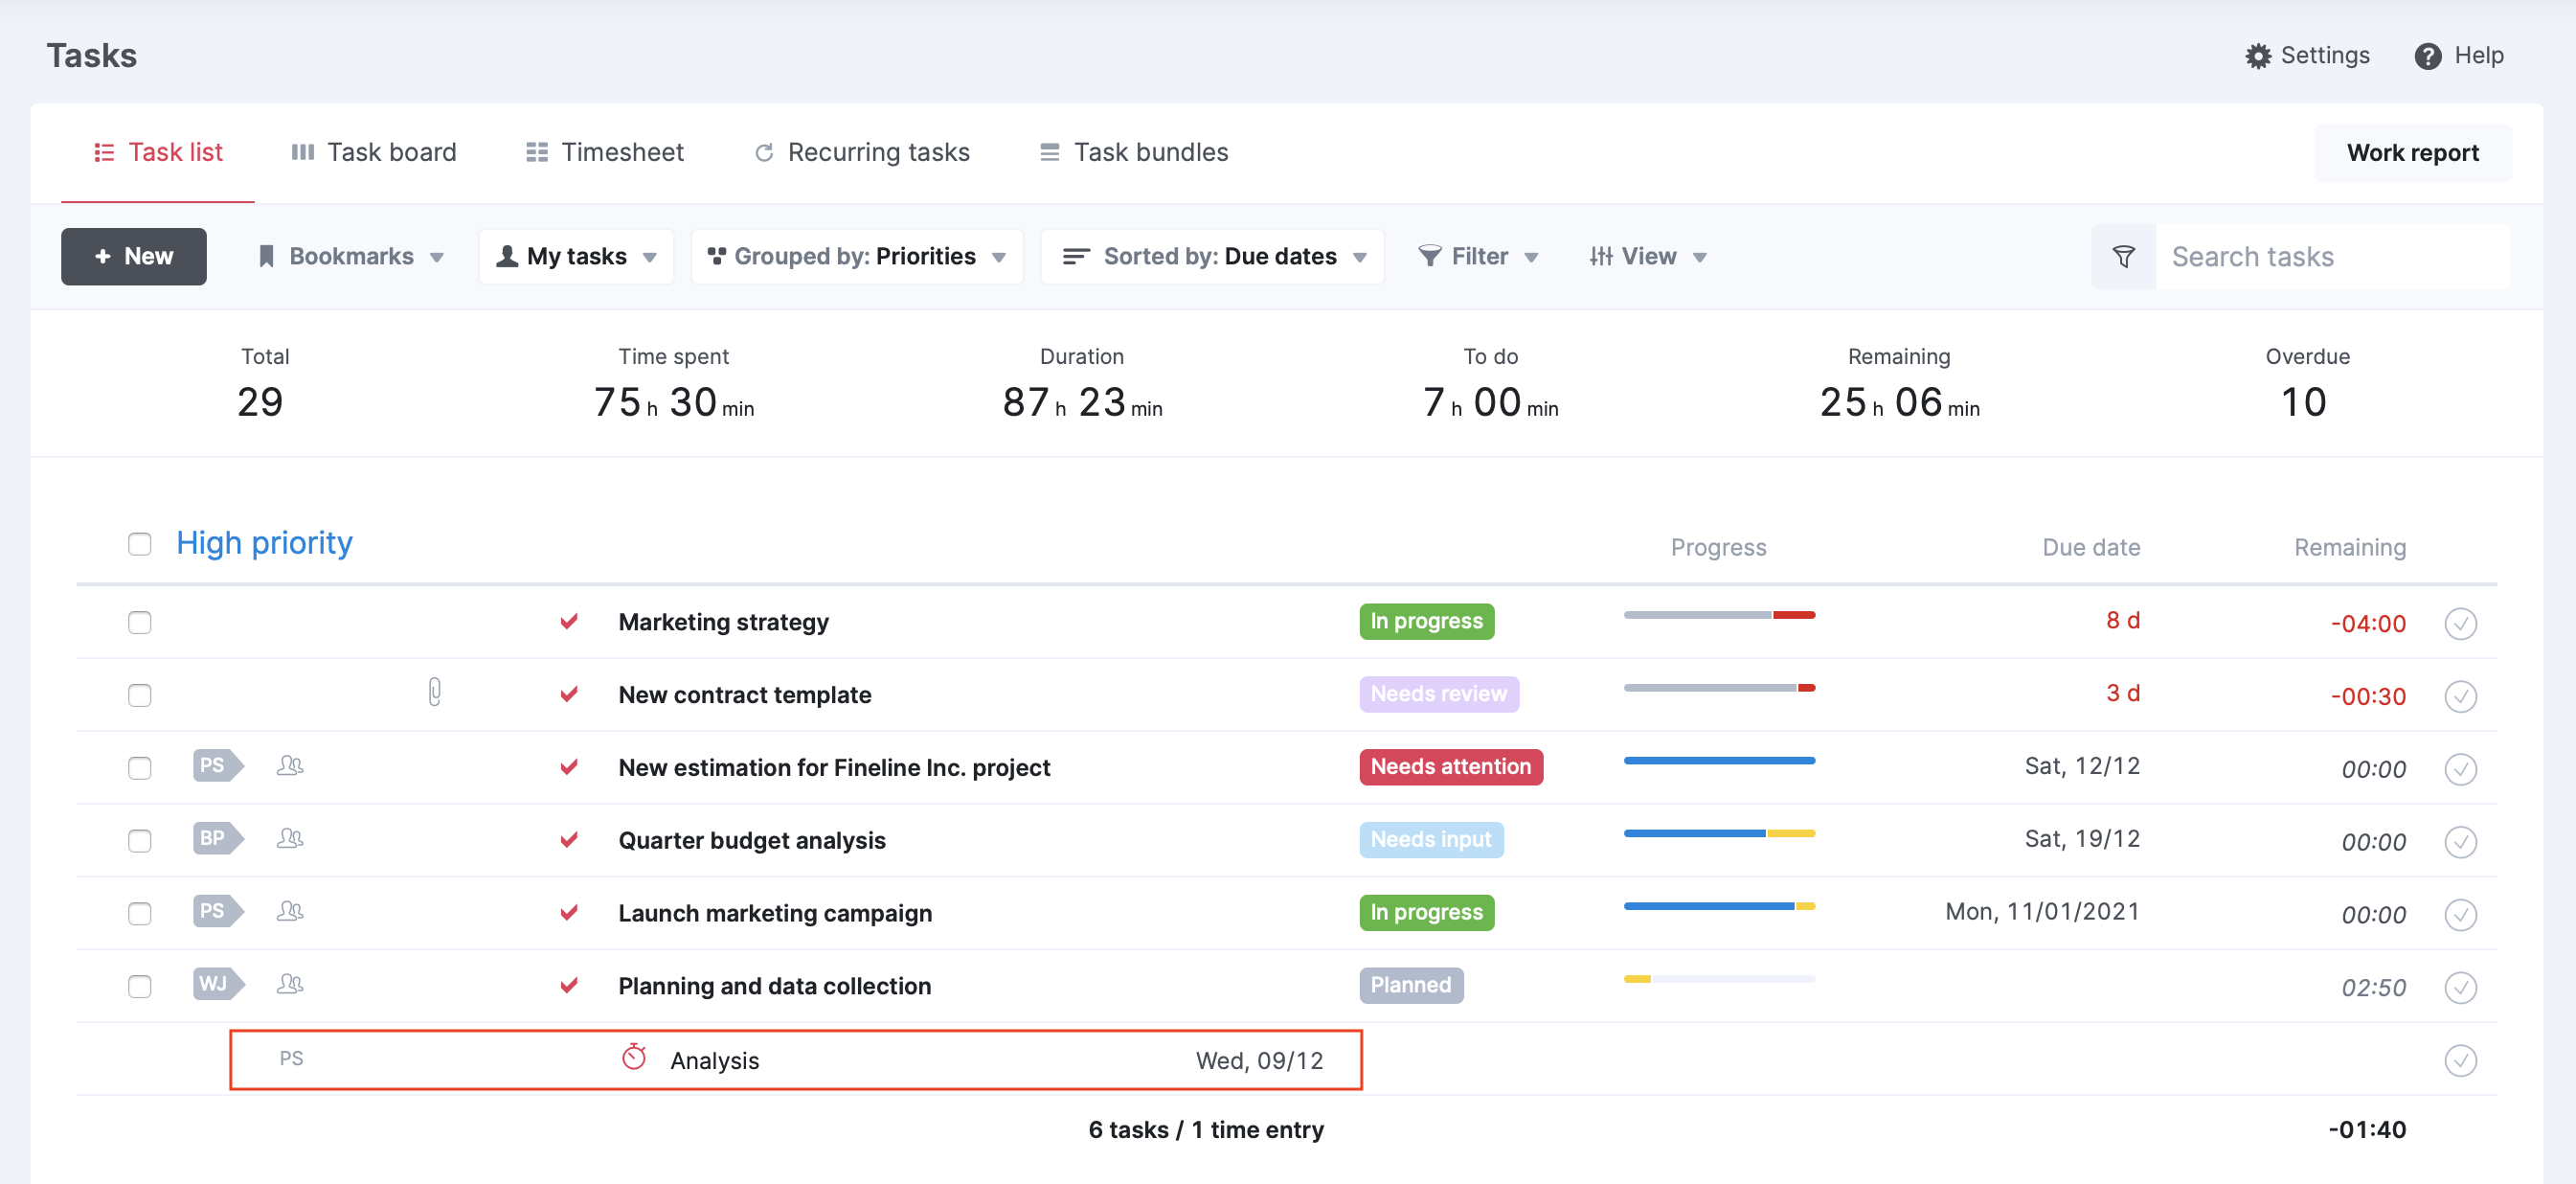This screenshot has width=2576, height=1184.
Task: Click the High priority group heading
Action: point(264,543)
